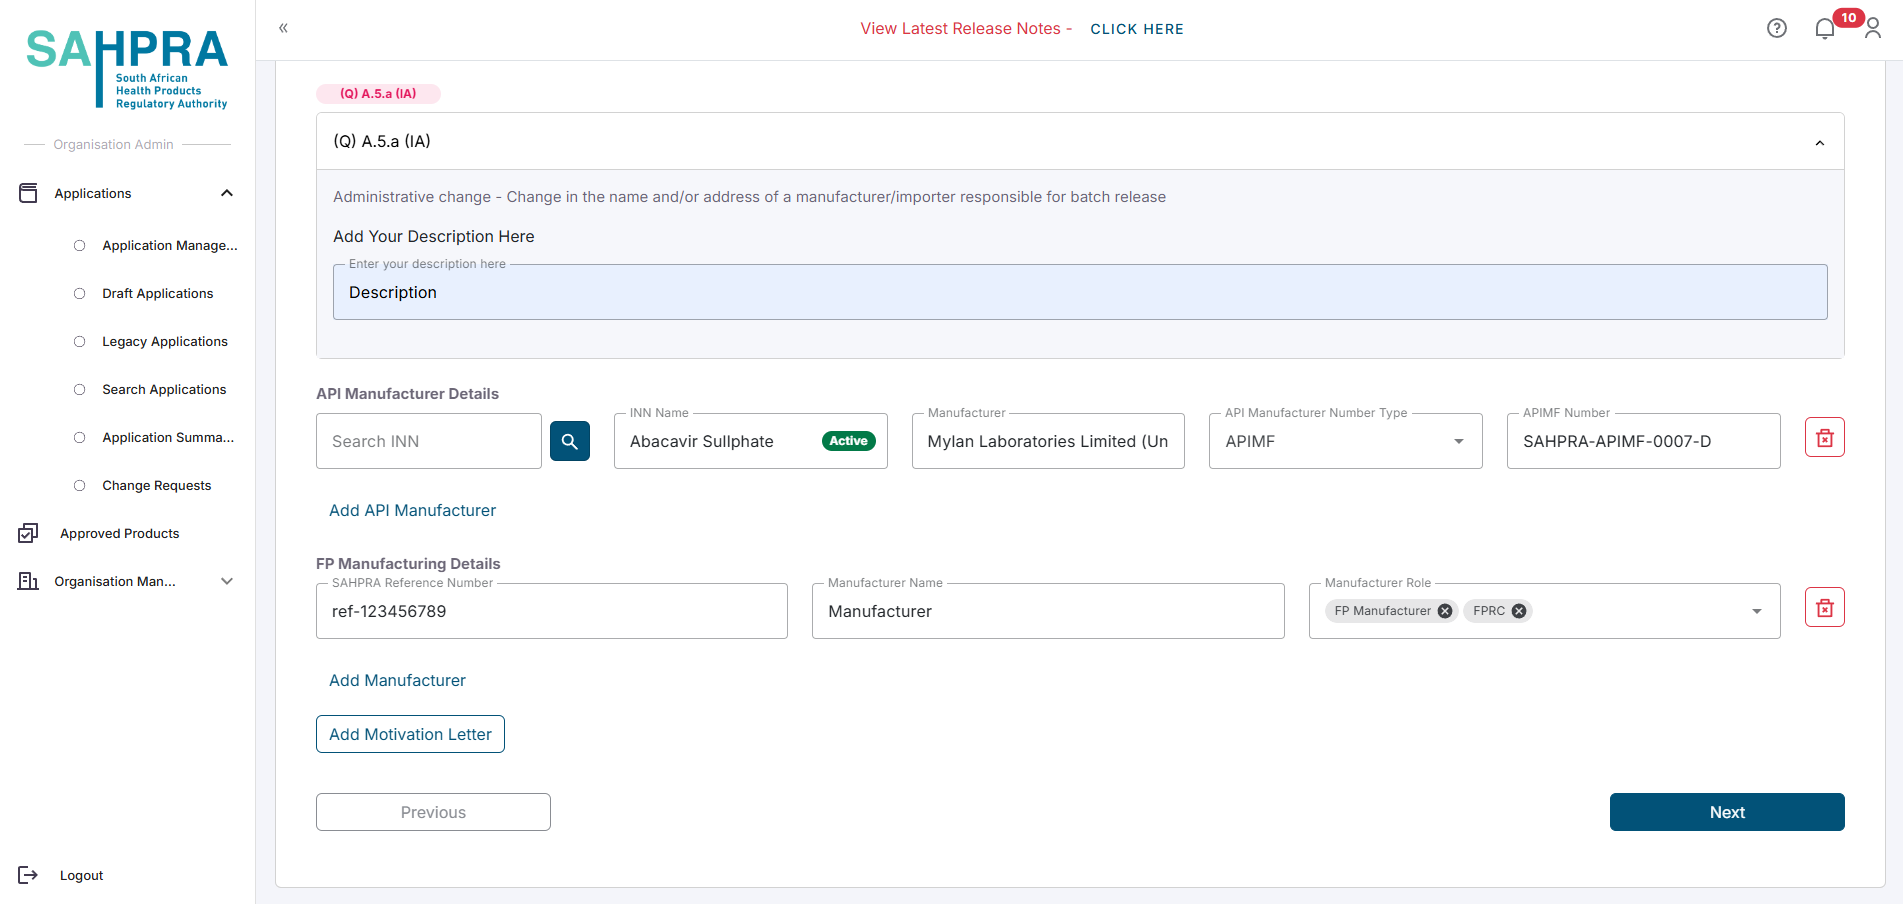Remove the FPRC role chip
This screenshot has height=904, width=1903.
click(1519, 611)
